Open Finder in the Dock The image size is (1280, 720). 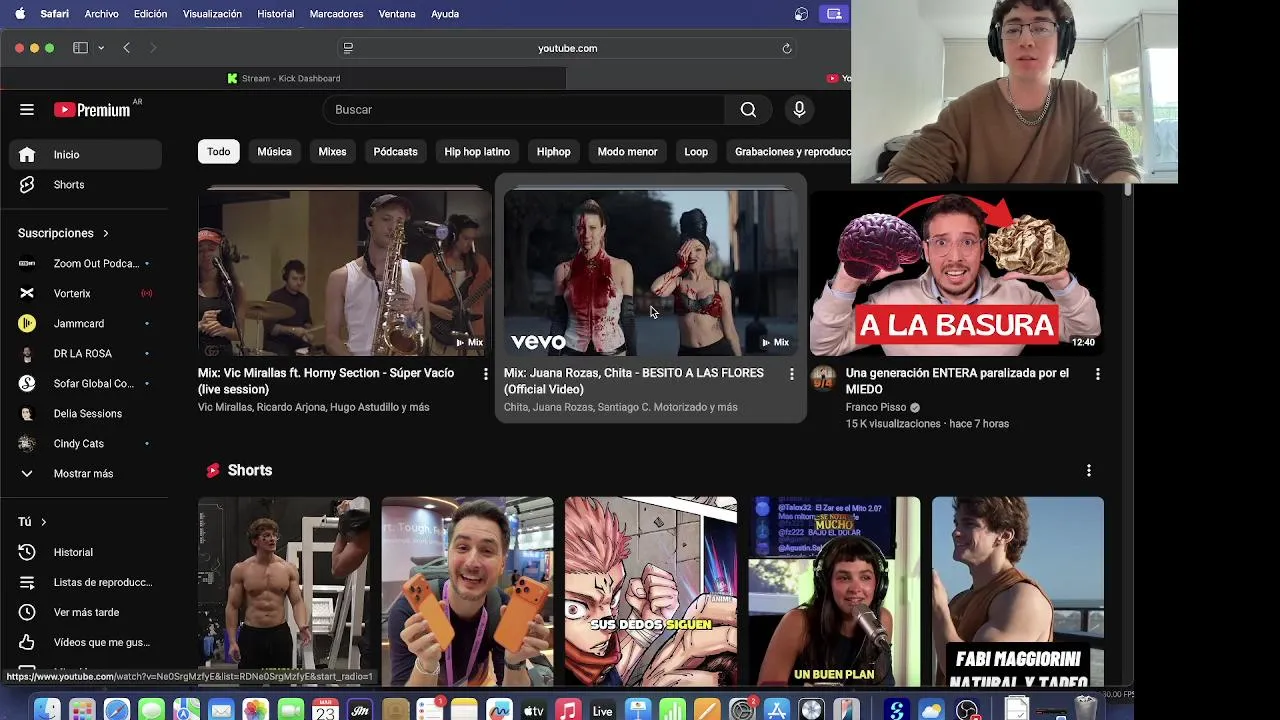pyautogui.click(x=47, y=709)
